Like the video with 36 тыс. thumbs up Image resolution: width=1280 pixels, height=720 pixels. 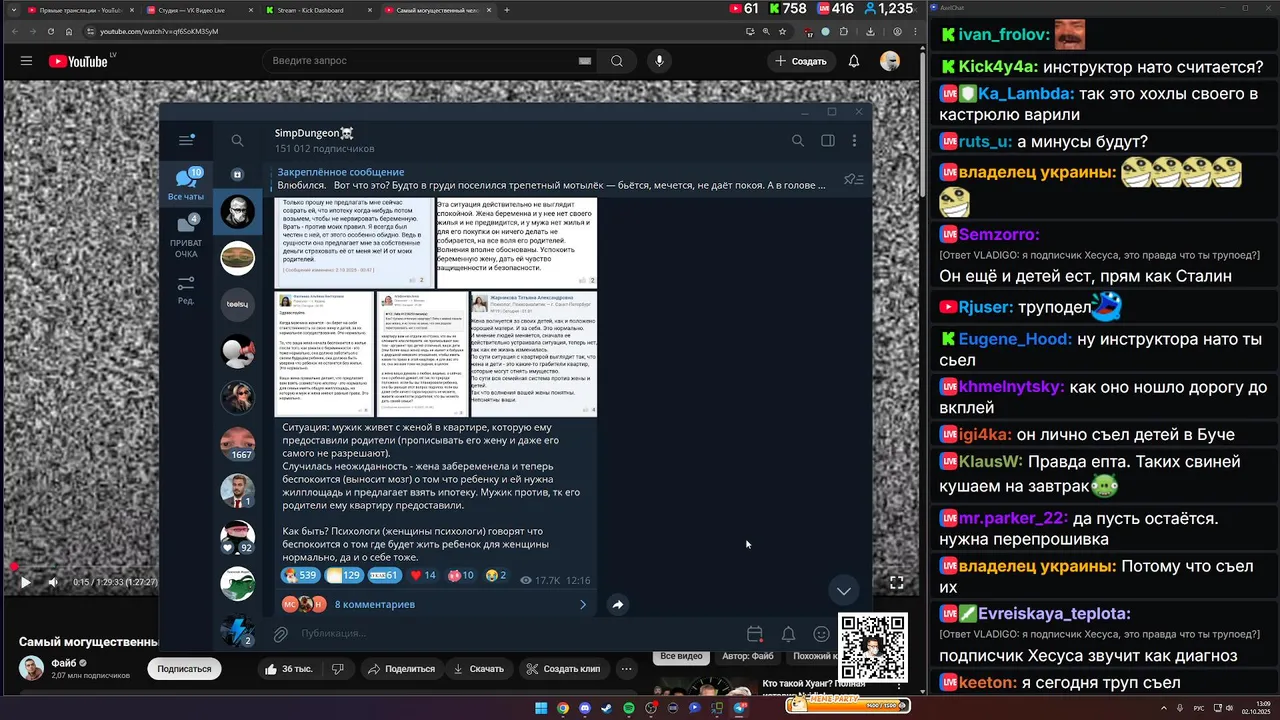(x=287, y=669)
